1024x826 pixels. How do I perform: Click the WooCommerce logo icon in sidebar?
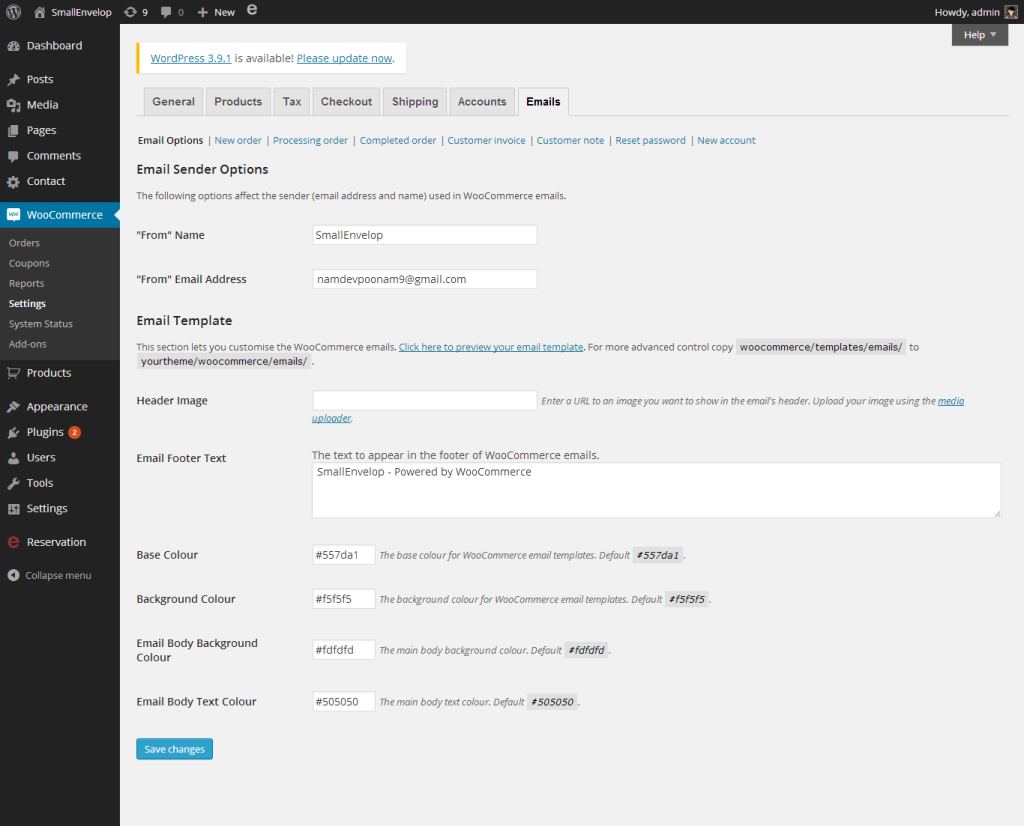(13, 215)
